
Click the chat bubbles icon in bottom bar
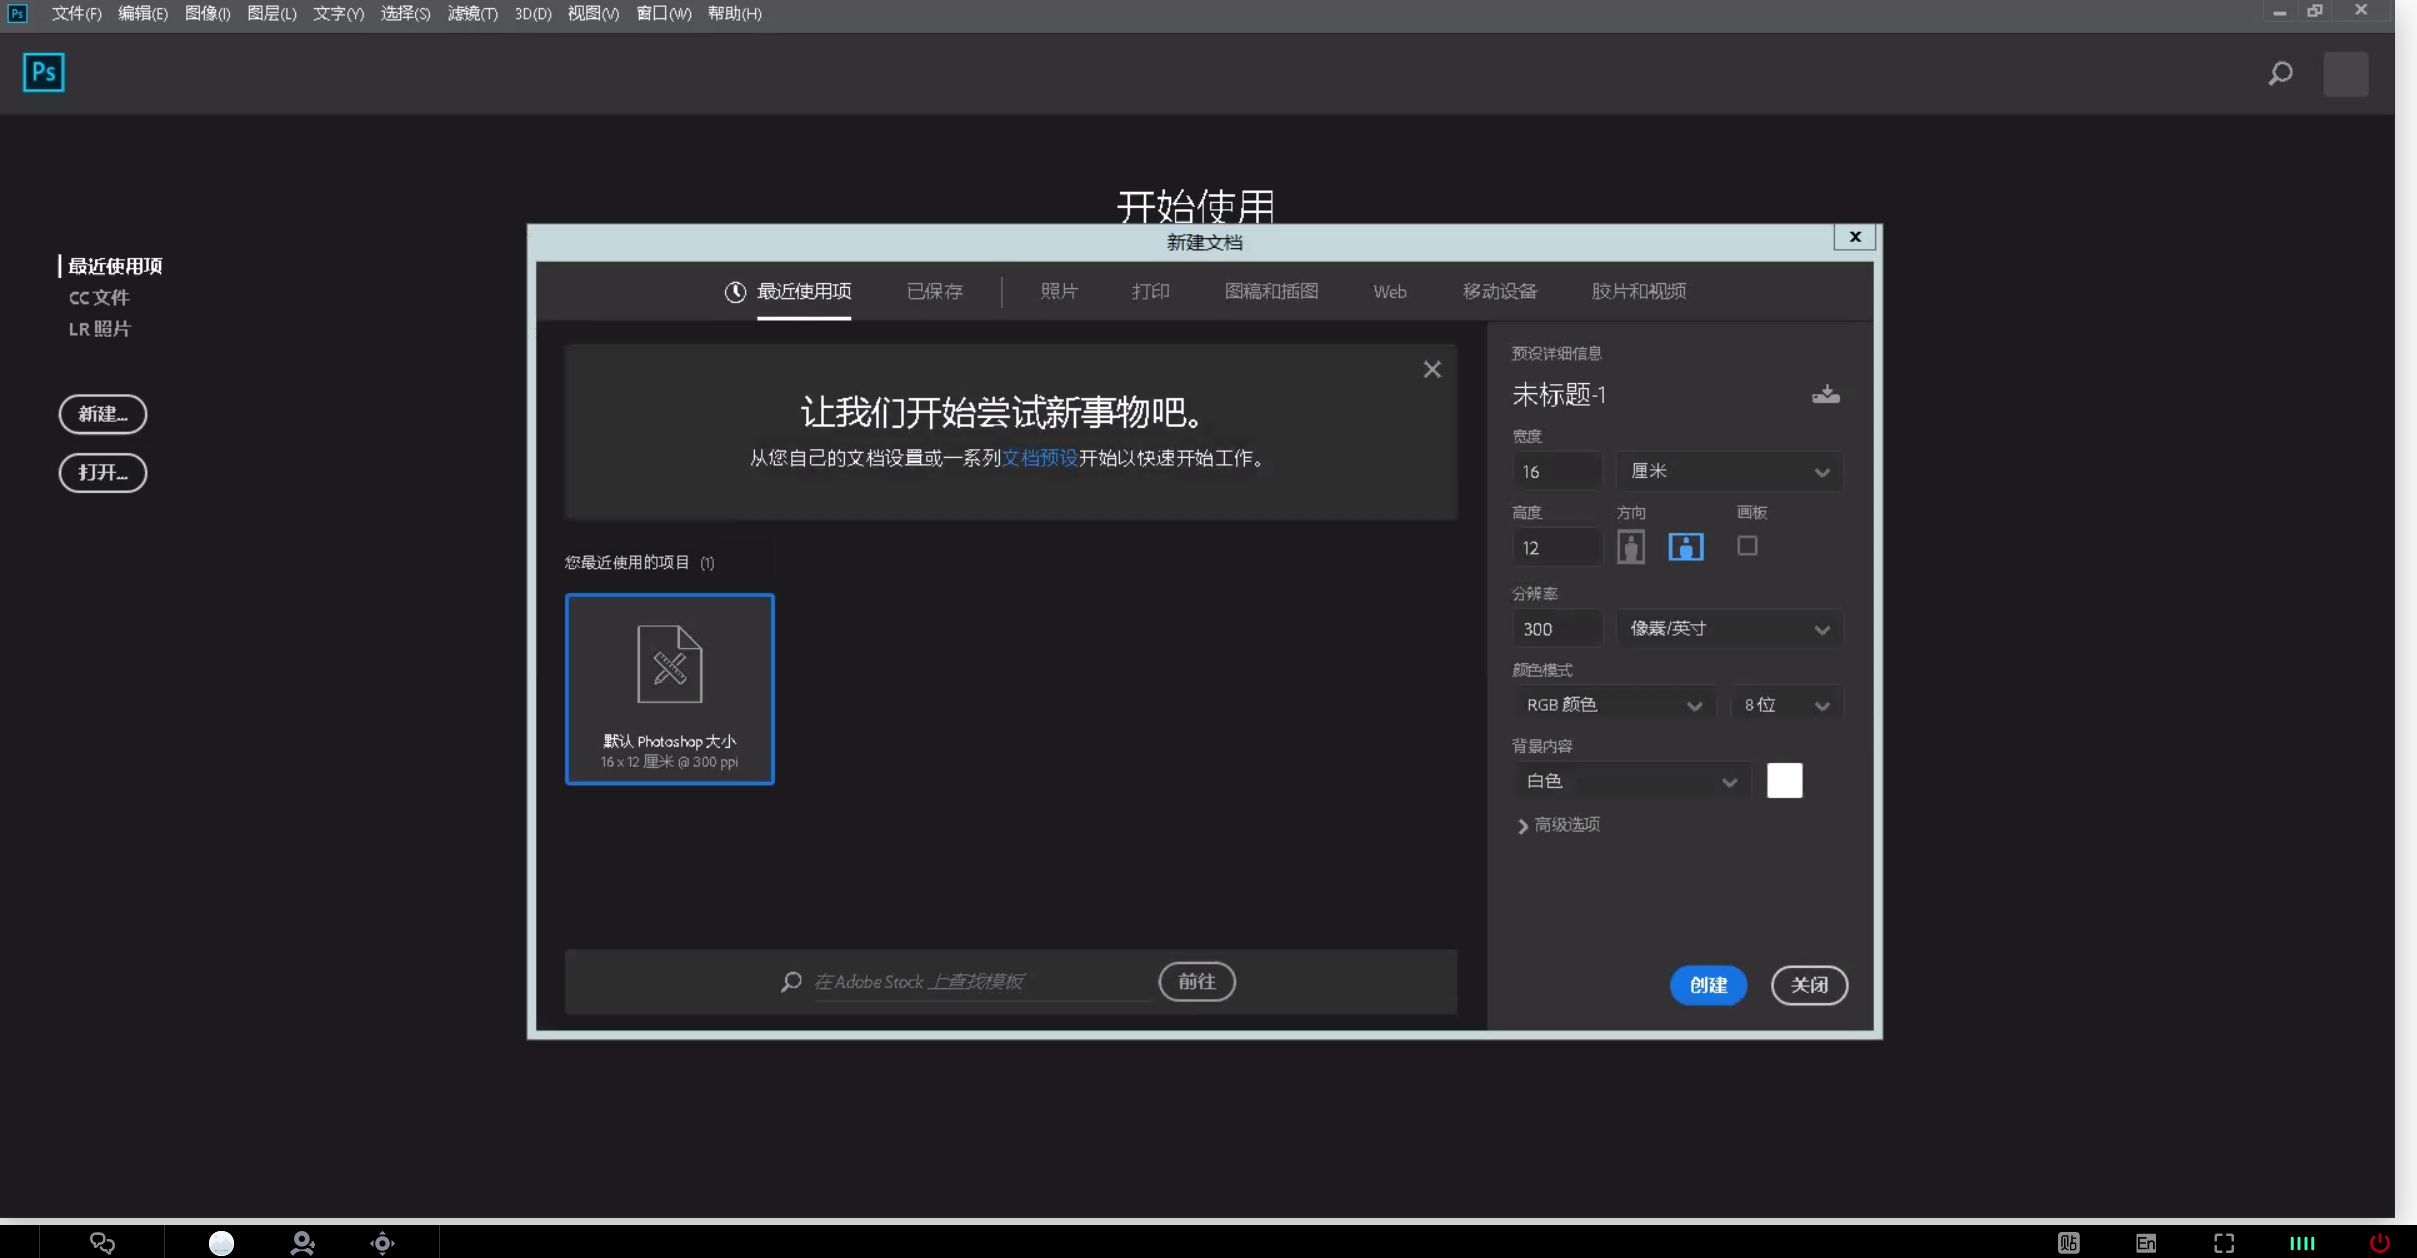[102, 1243]
